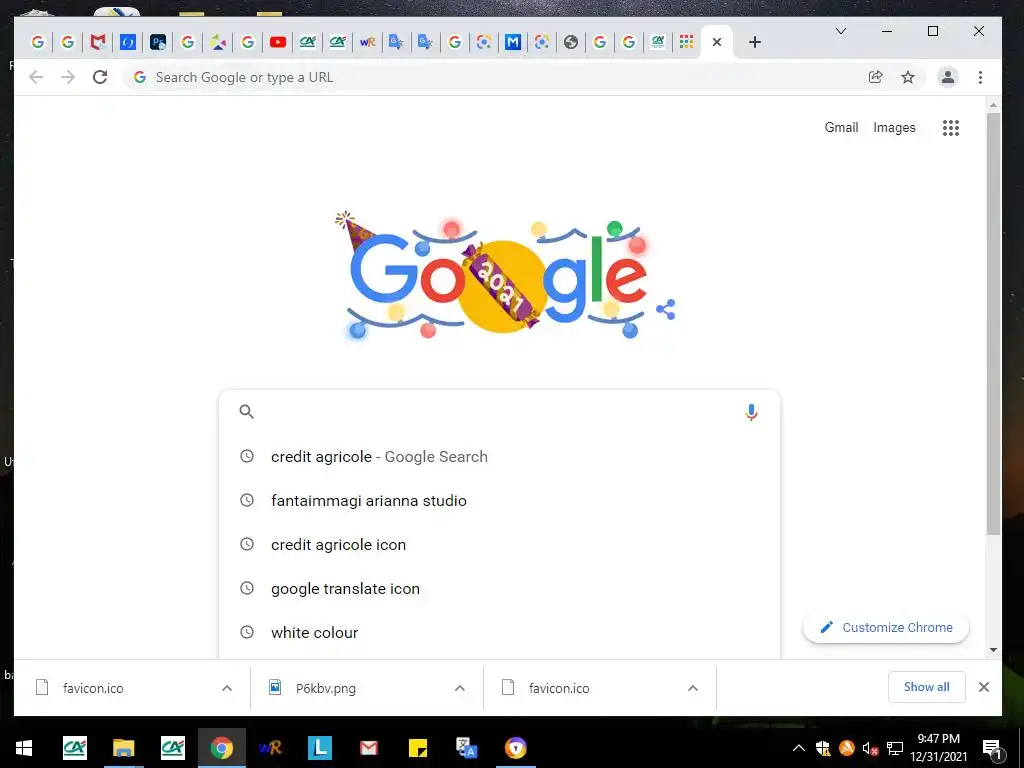Open Images link

coord(894,127)
